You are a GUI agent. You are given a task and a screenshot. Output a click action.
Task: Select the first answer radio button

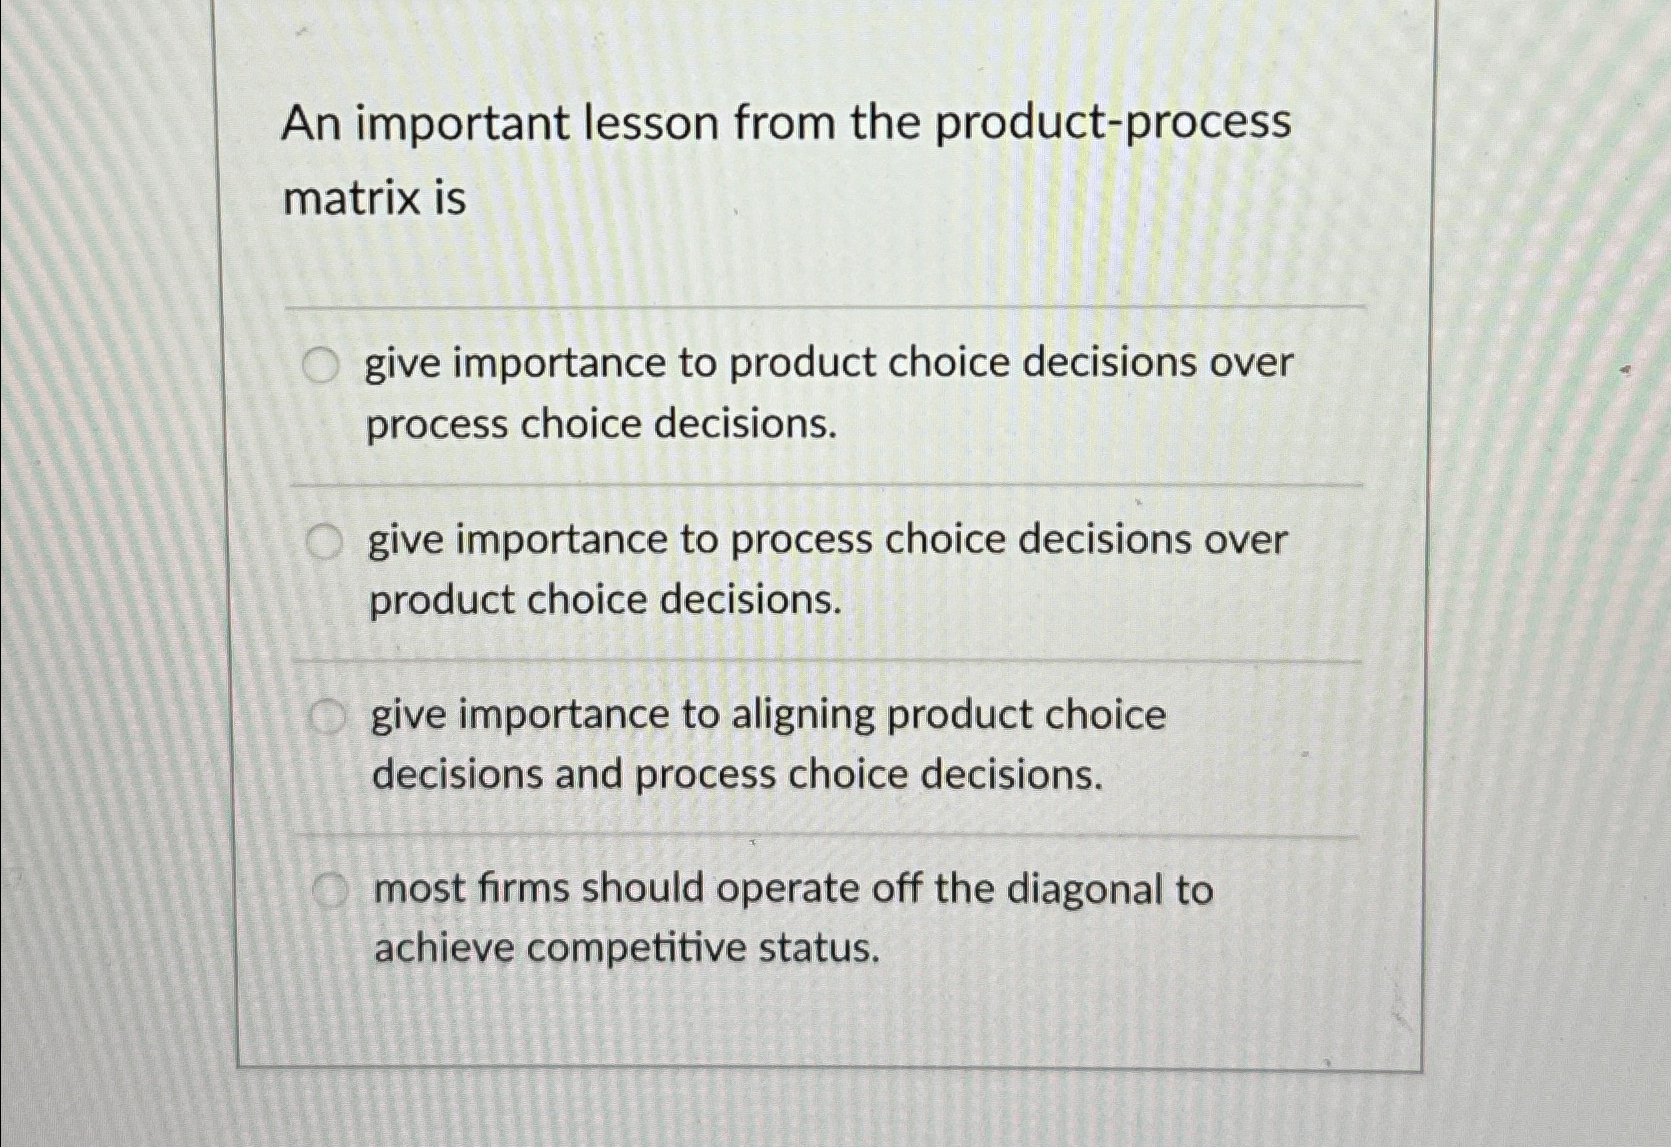coord(322,364)
